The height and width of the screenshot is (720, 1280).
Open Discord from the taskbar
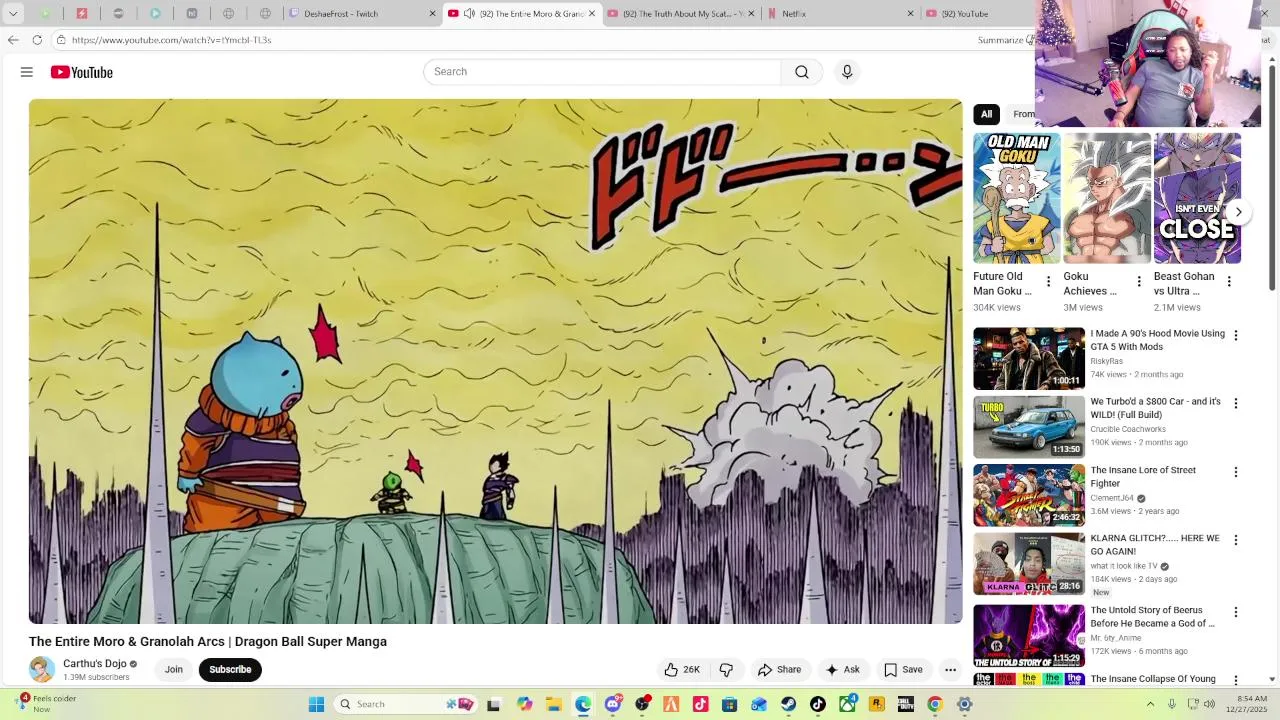(613, 704)
